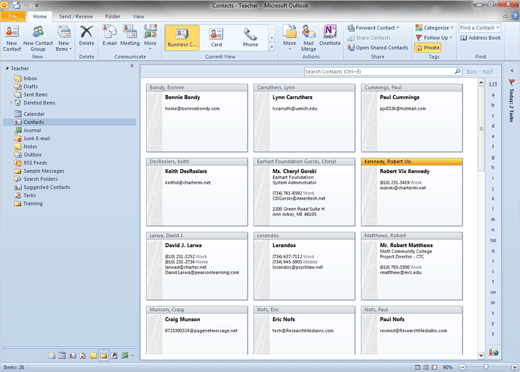Adjust the zoom slider in status bar
Screen dimensions: 520x372
(x=486, y=367)
